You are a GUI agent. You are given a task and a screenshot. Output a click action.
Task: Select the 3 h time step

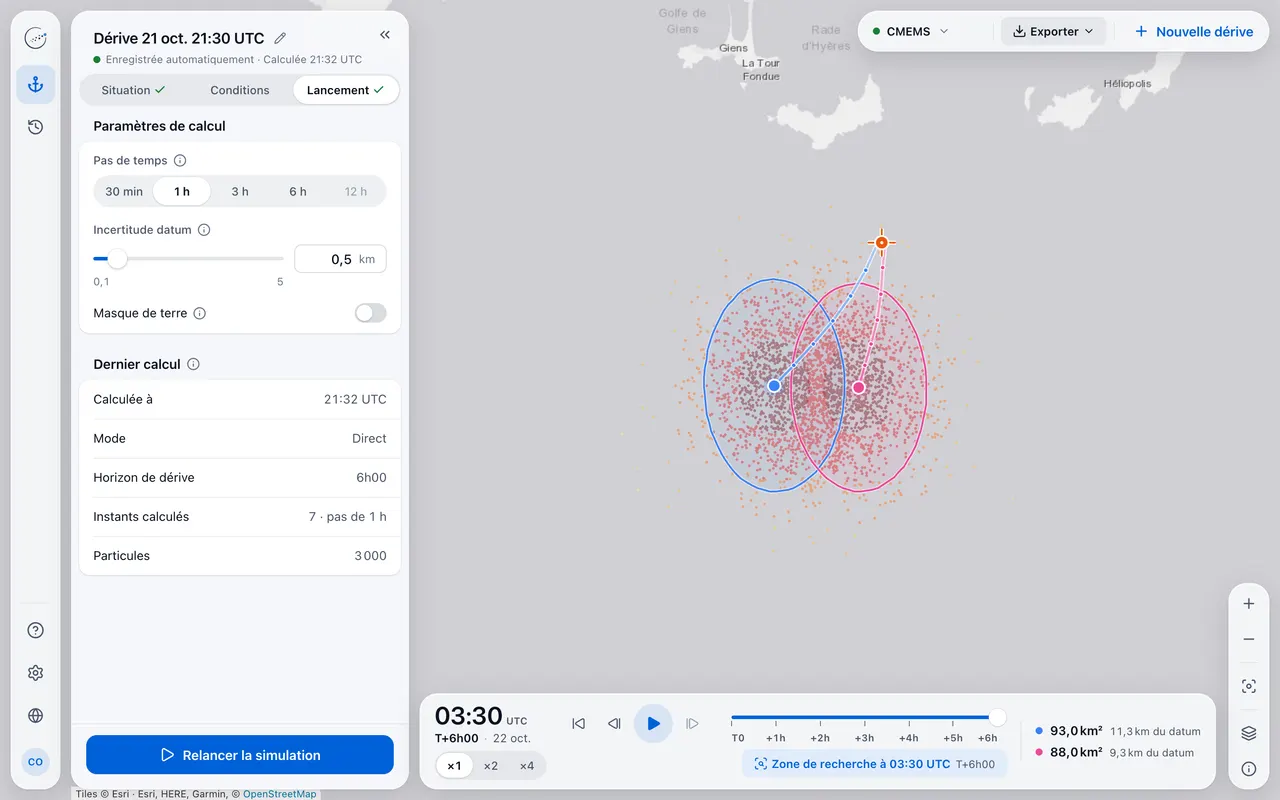pyautogui.click(x=240, y=191)
